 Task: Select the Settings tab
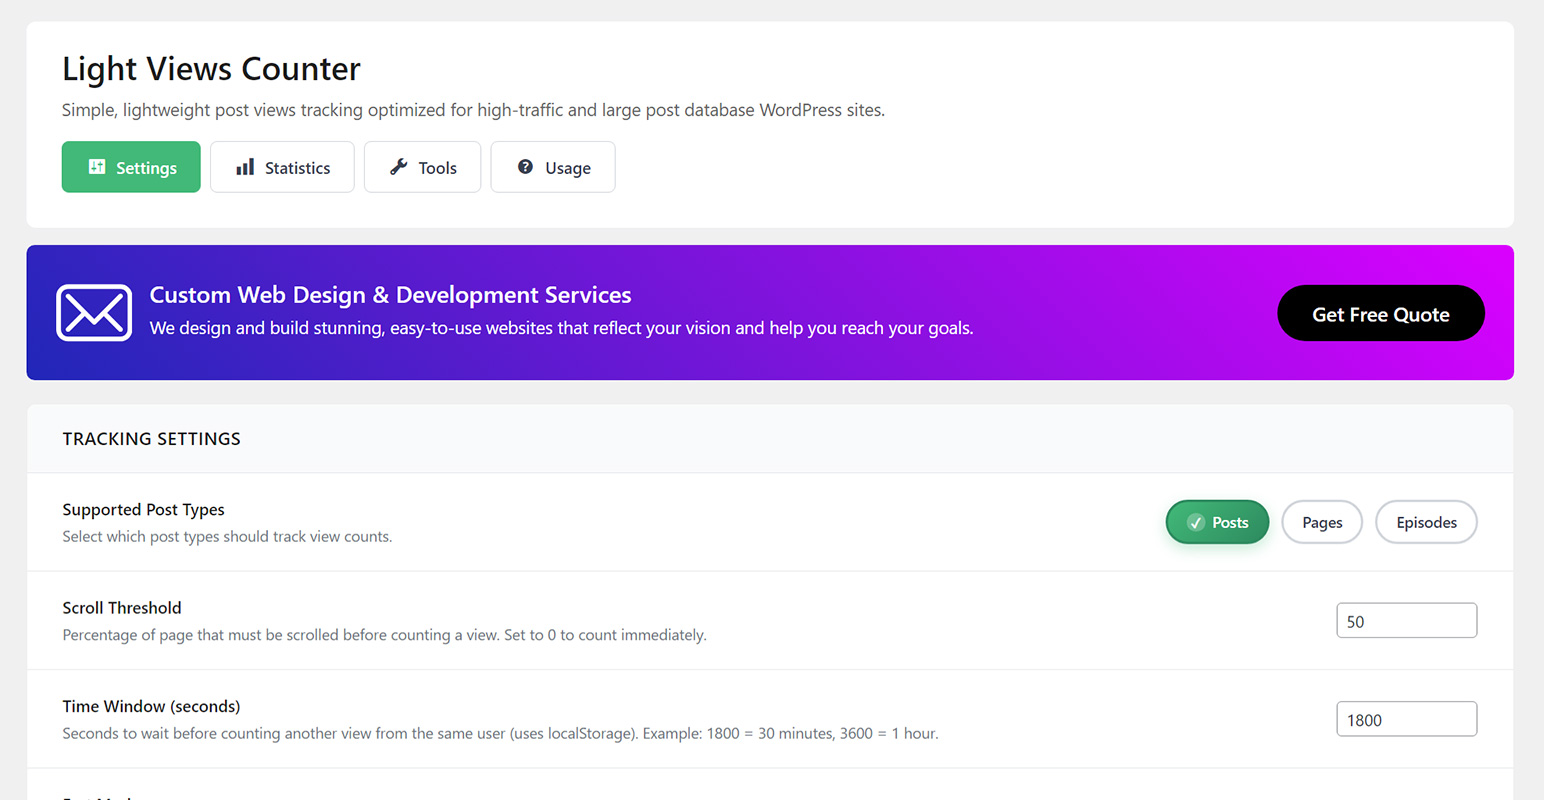[x=131, y=167]
